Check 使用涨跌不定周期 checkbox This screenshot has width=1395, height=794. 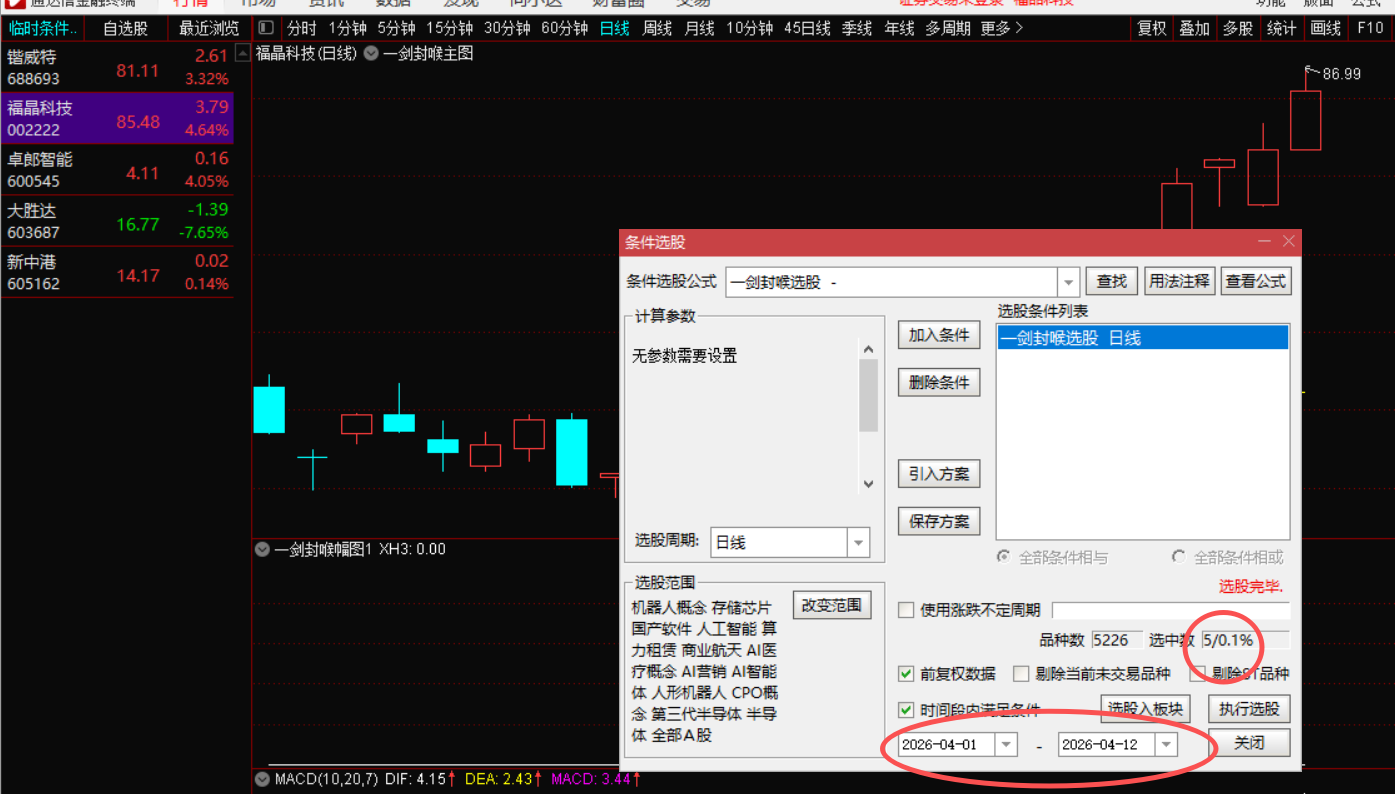click(906, 610)
